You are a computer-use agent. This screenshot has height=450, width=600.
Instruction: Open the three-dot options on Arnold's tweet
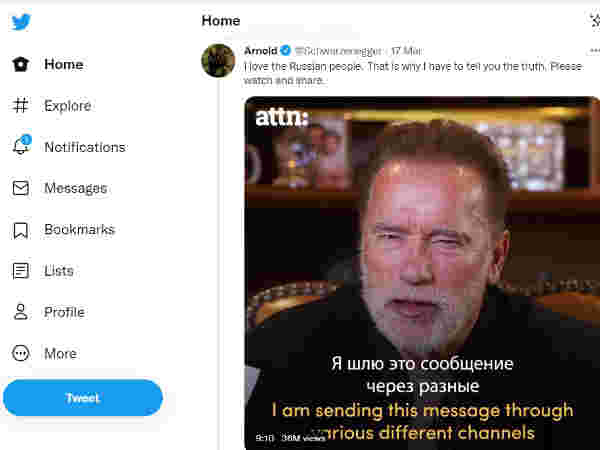(595, 50)
